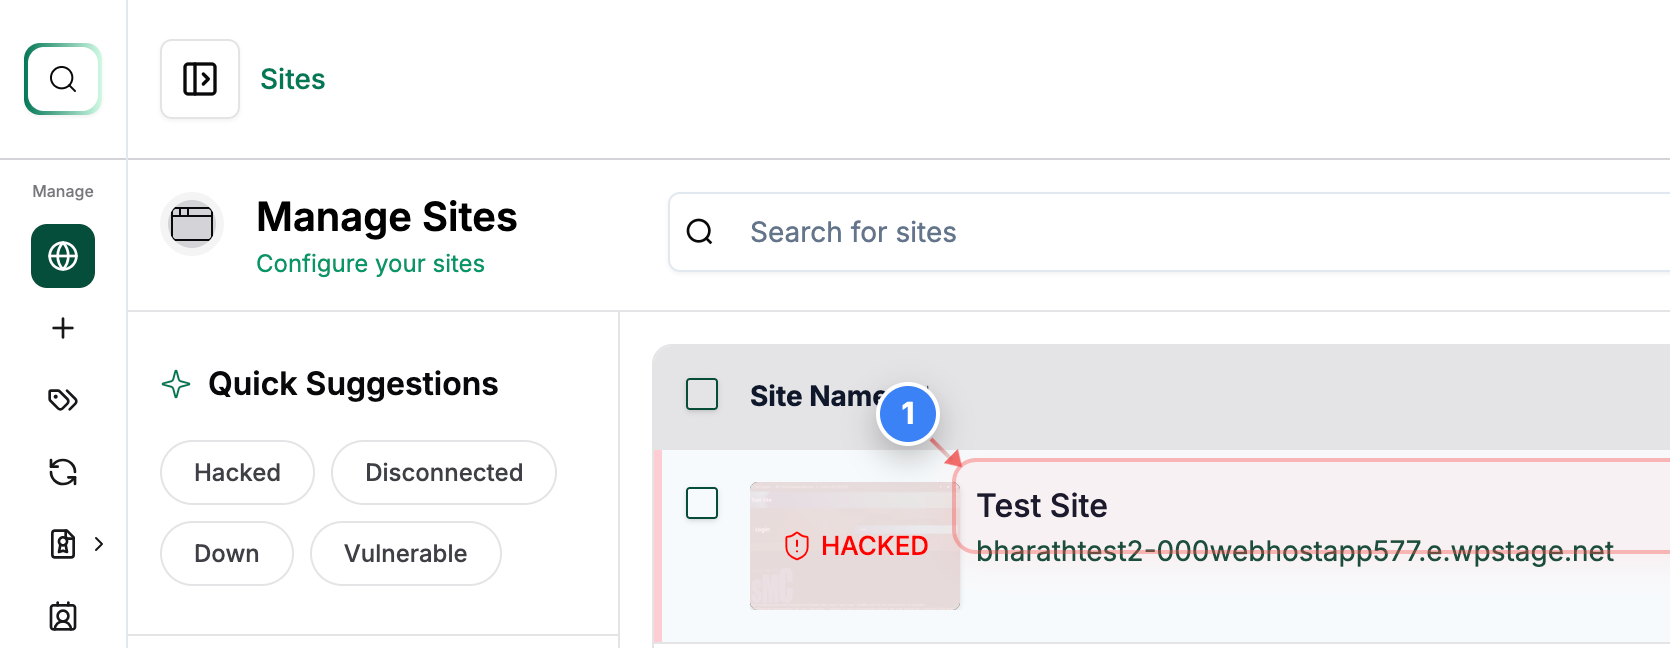Check the checkbox for the Test Site row
The width and height of the screenshot is (1670, 648).
point(702,504)
